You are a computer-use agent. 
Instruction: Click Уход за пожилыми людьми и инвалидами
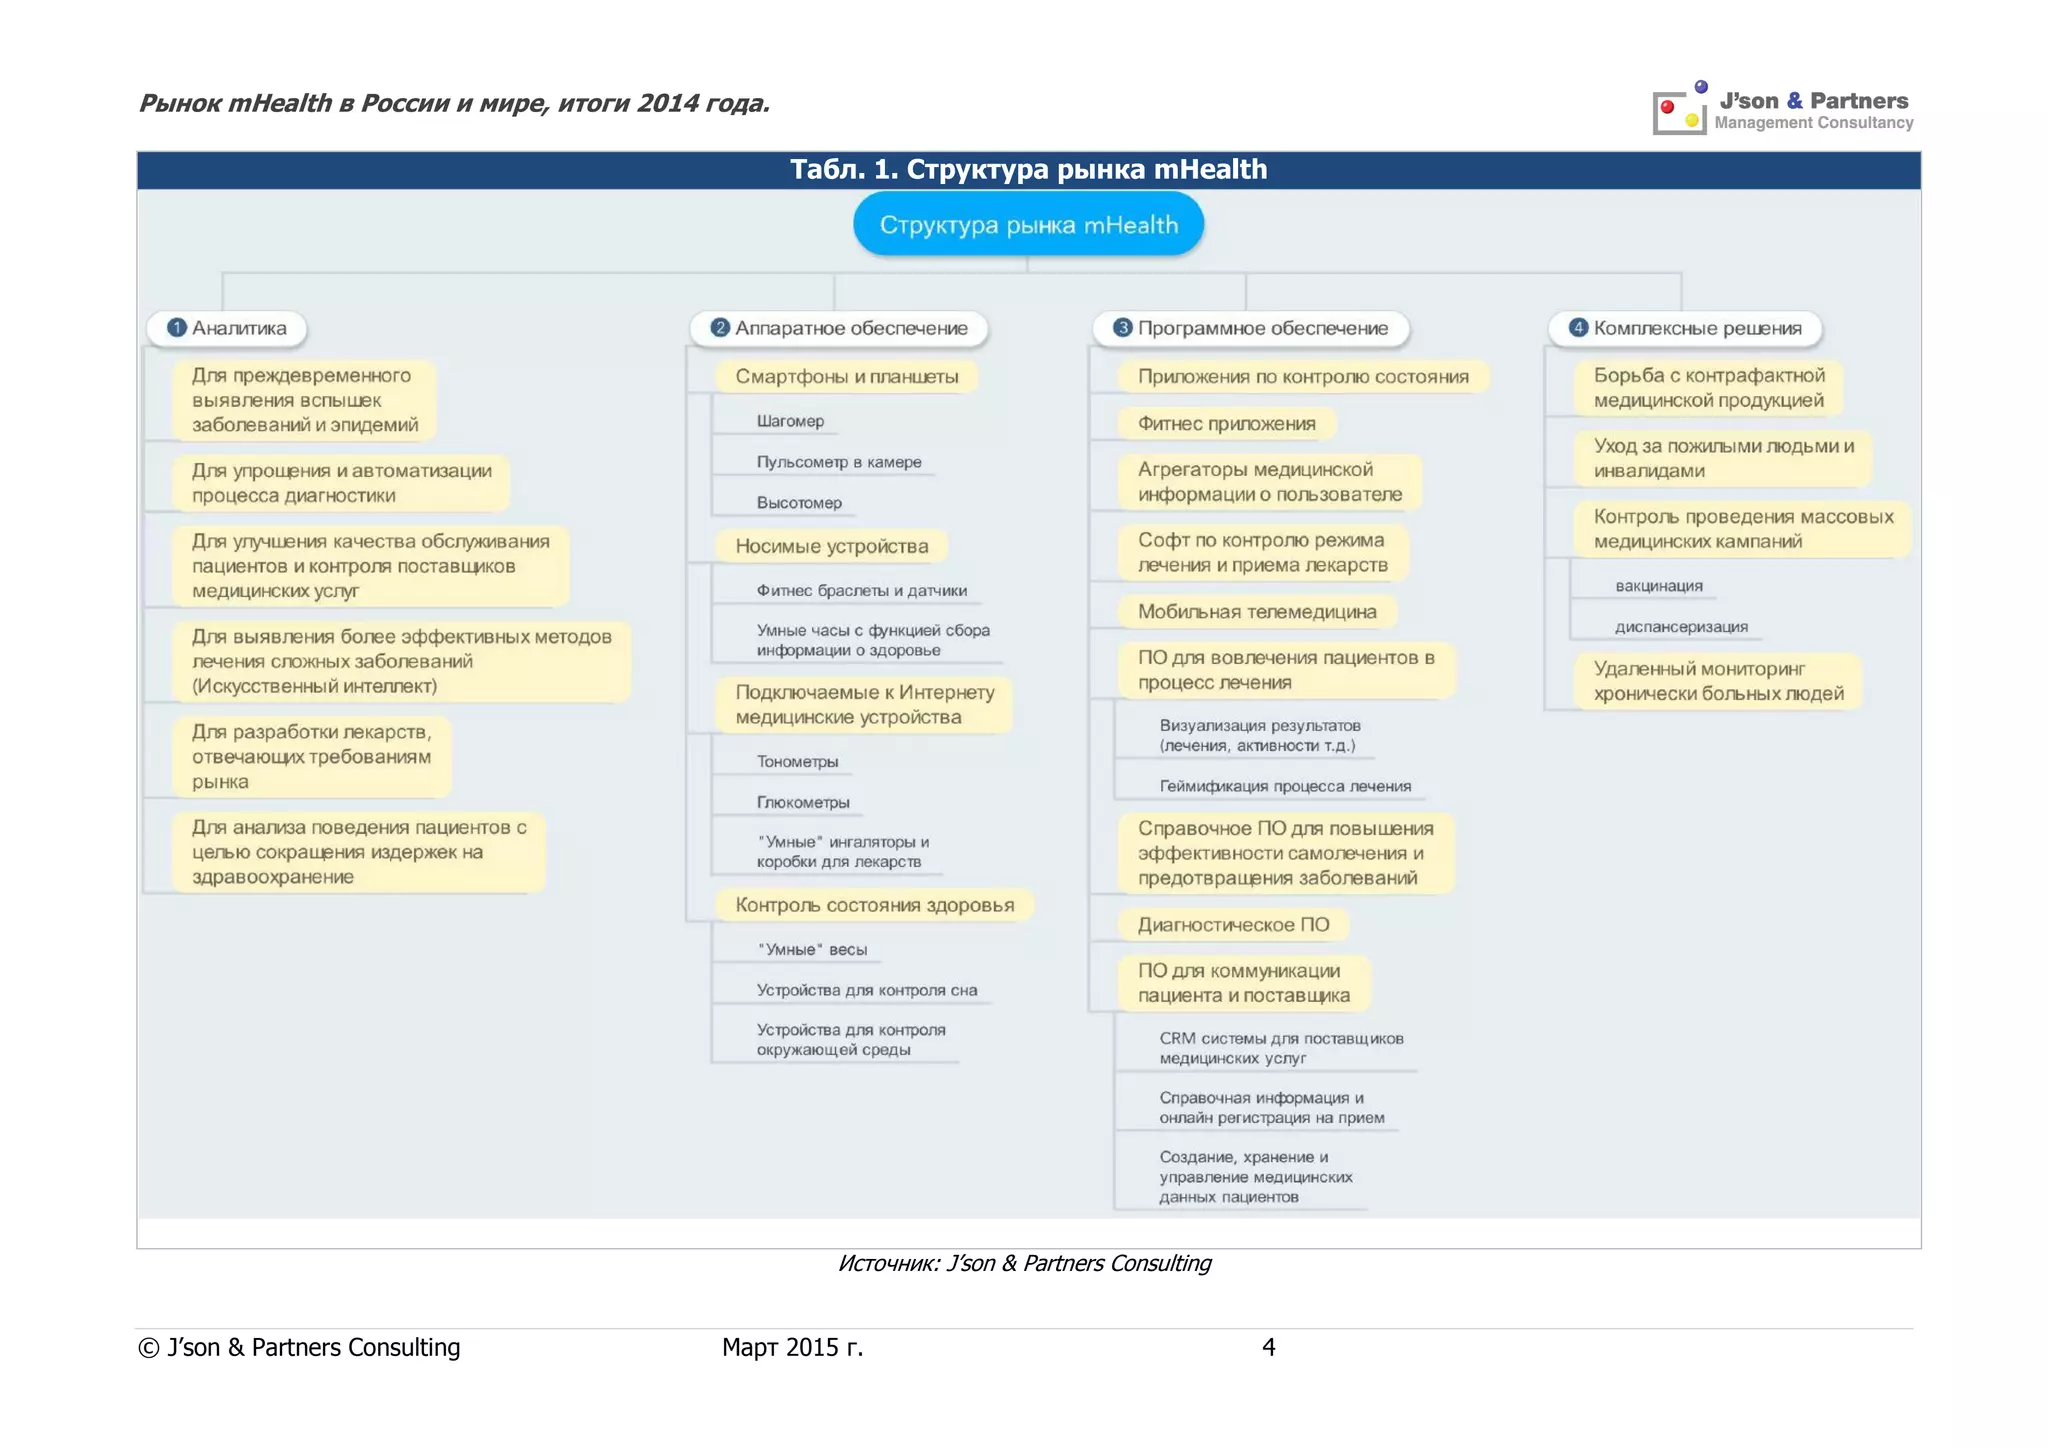click(1723, 458)
